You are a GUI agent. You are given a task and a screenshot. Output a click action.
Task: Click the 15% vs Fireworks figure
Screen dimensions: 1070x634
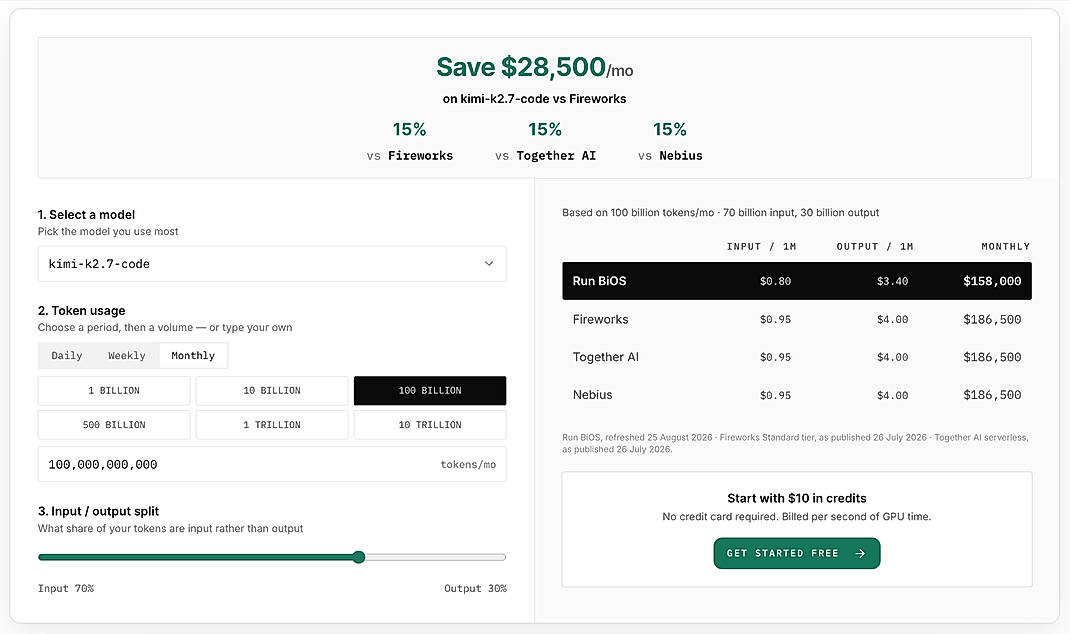click(409, 129)
